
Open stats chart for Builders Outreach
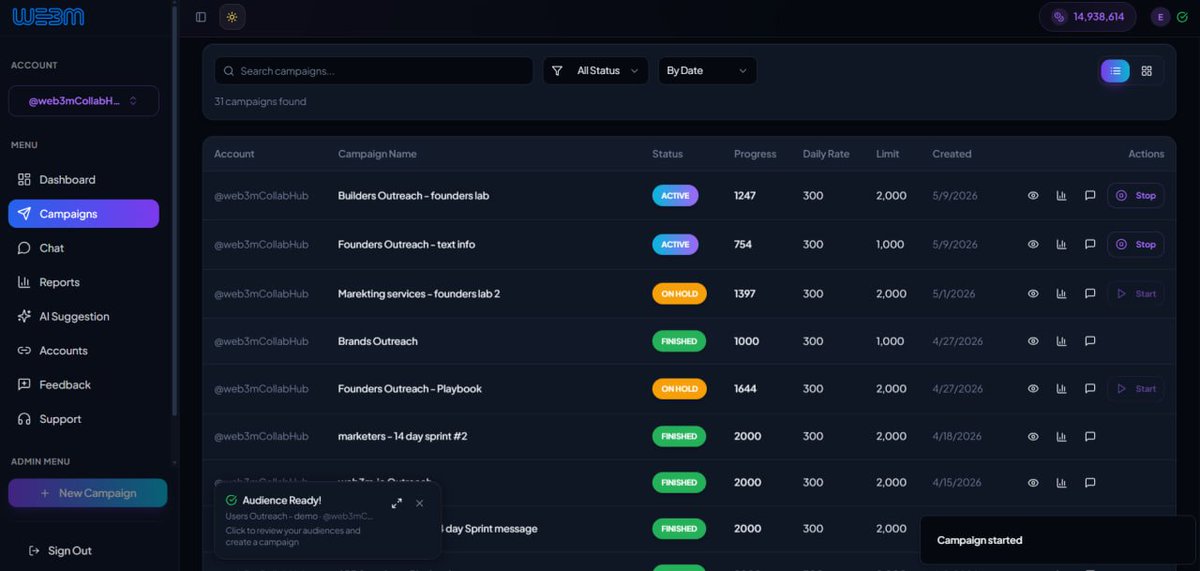(1061, 196)
